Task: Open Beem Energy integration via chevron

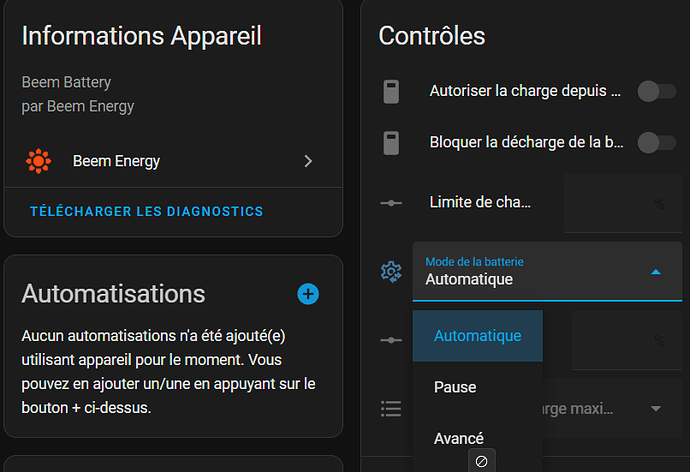Action: tap(308, 161)
